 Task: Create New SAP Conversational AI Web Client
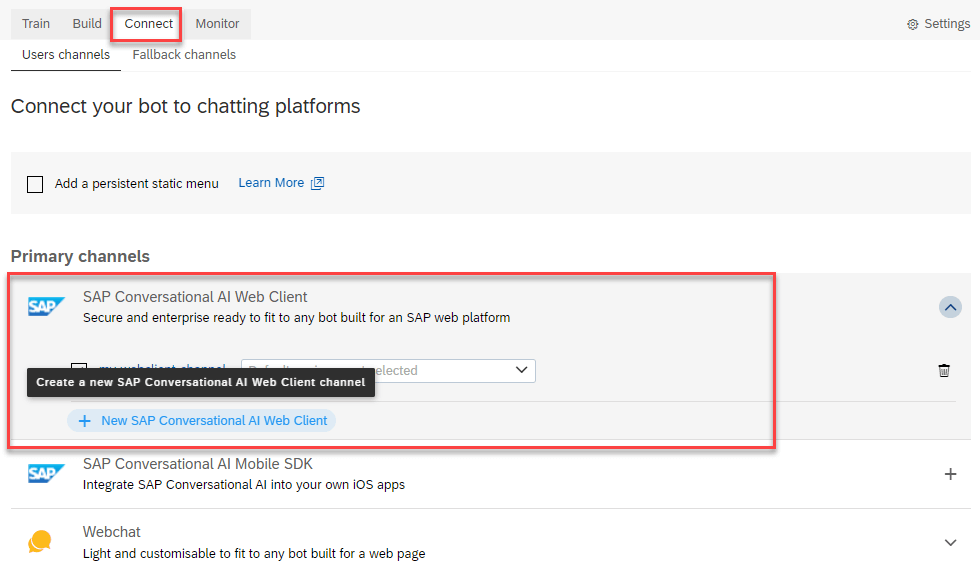[201, 421]
